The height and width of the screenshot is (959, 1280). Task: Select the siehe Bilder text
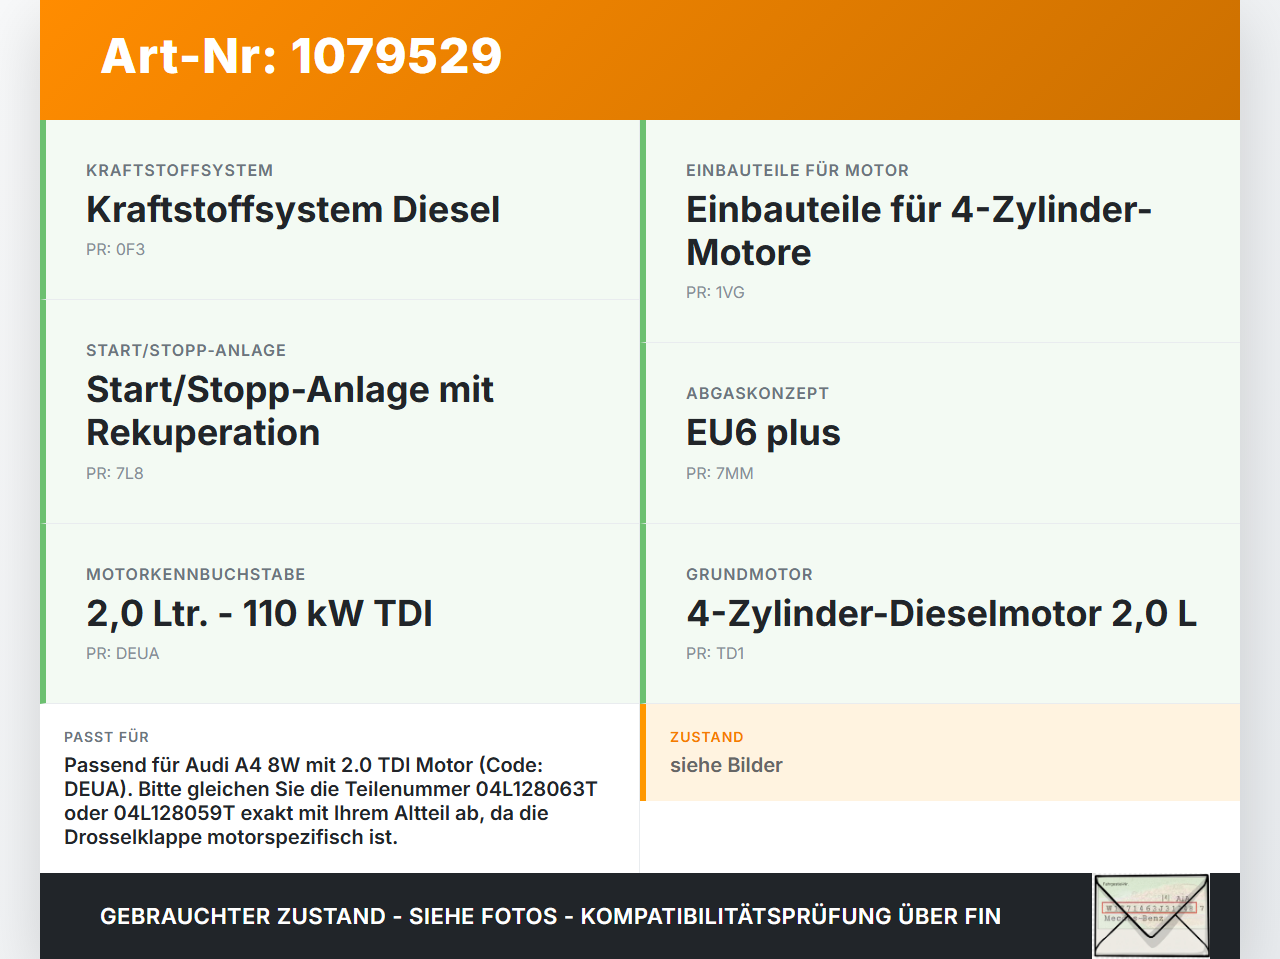coord(726,765)
